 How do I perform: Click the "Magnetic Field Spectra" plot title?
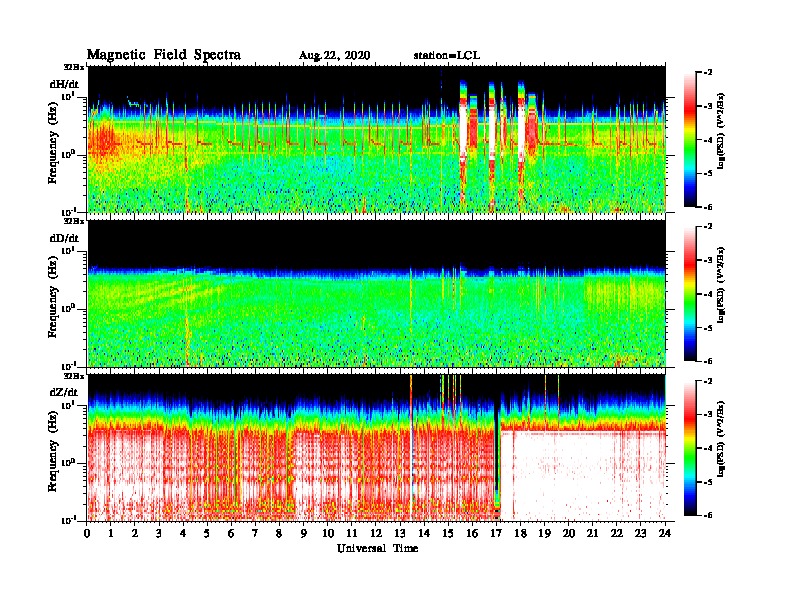point(164,55)
